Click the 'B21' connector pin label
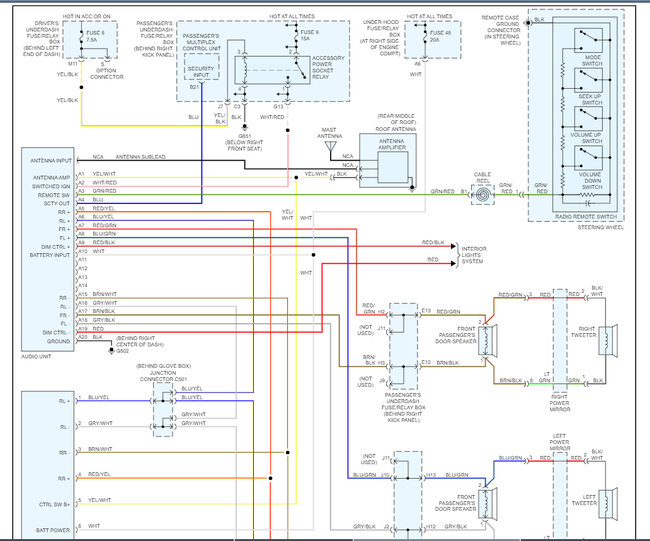The height and width of the screenshot is (541, 650). (x=194, y=87)
